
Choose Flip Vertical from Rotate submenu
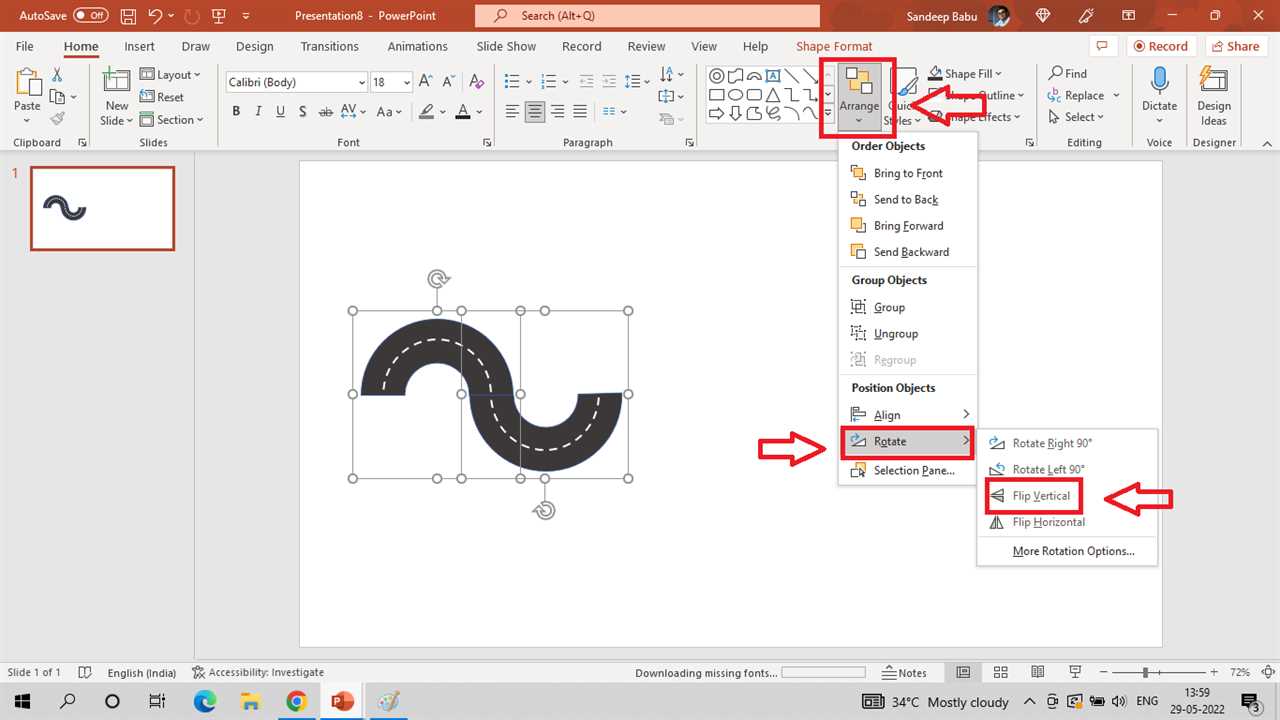[x=1040, y=496]
